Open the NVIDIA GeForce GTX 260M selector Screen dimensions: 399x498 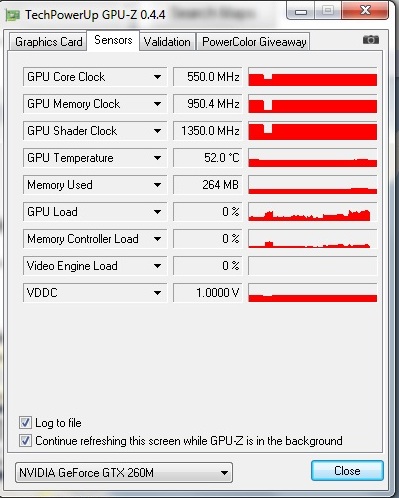click(x=124, y=473)
